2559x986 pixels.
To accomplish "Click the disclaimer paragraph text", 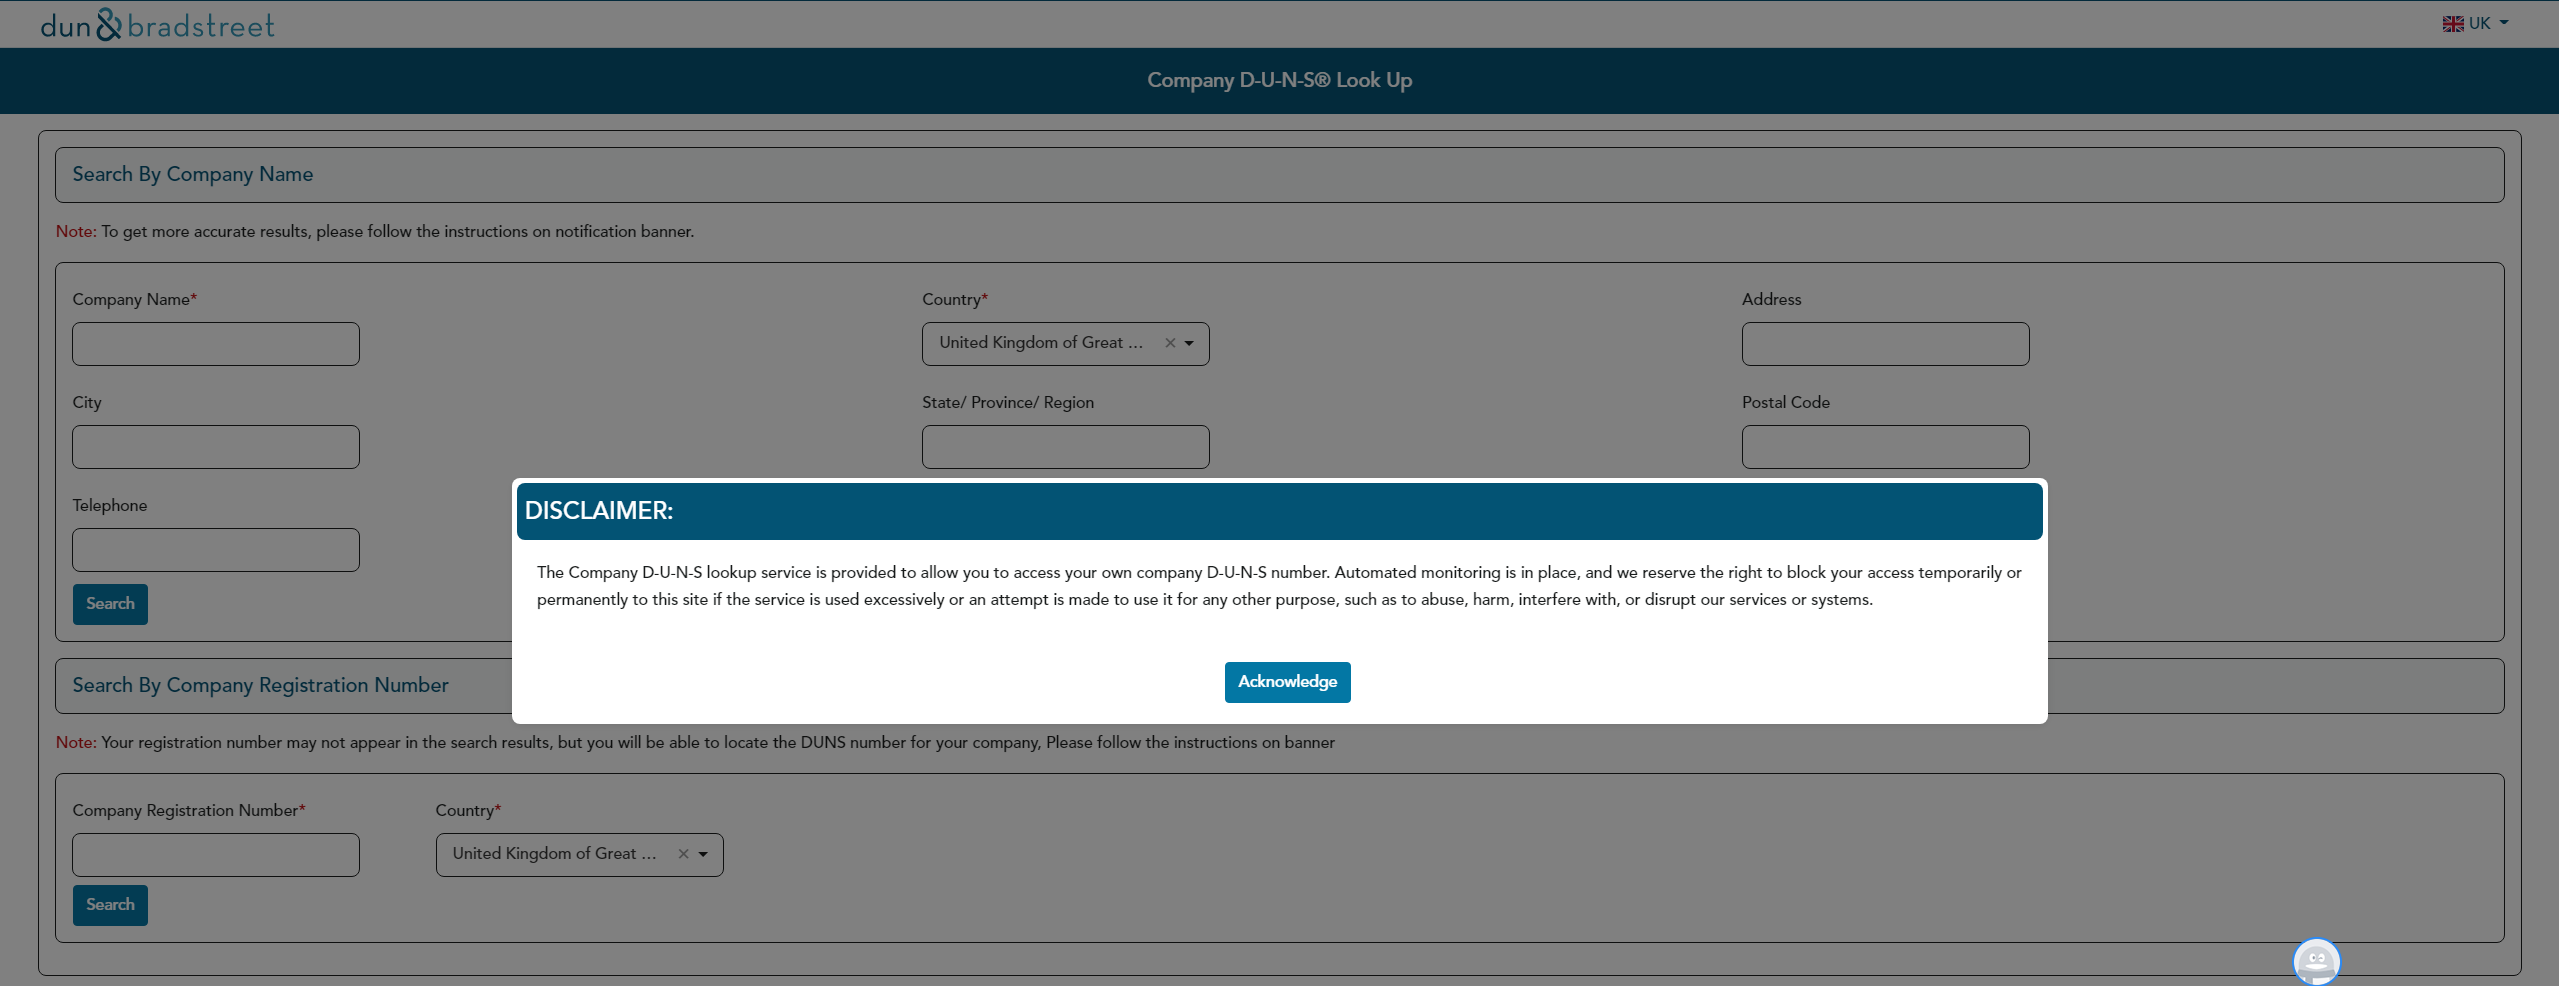I will coord(1279,586).
